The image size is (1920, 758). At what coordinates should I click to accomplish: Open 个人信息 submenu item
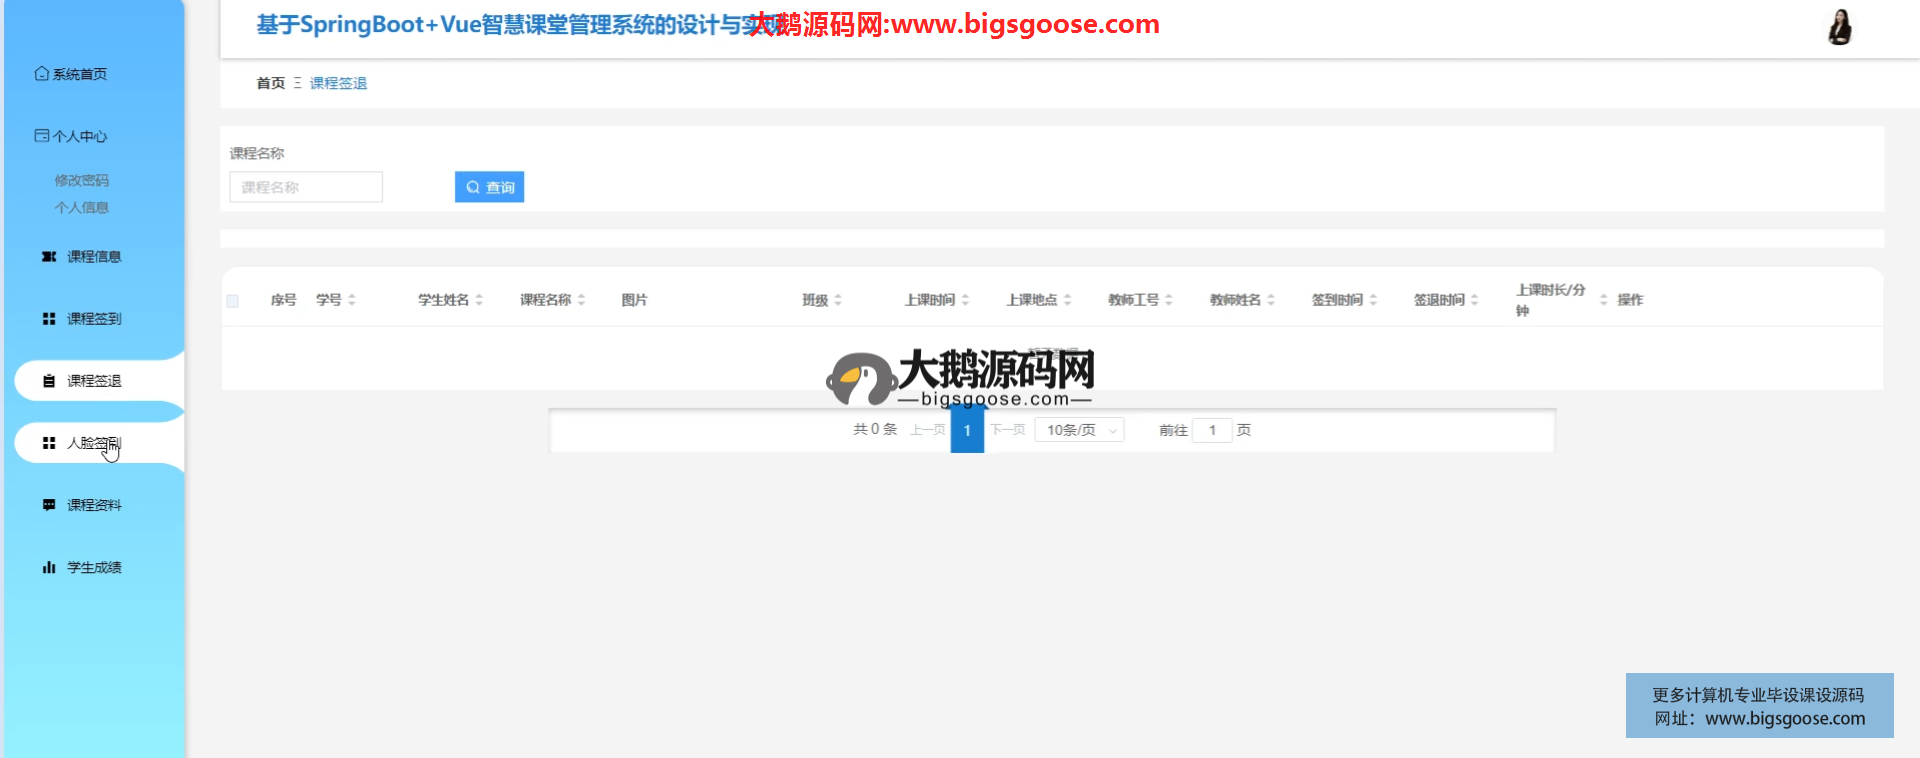(82, 208)
